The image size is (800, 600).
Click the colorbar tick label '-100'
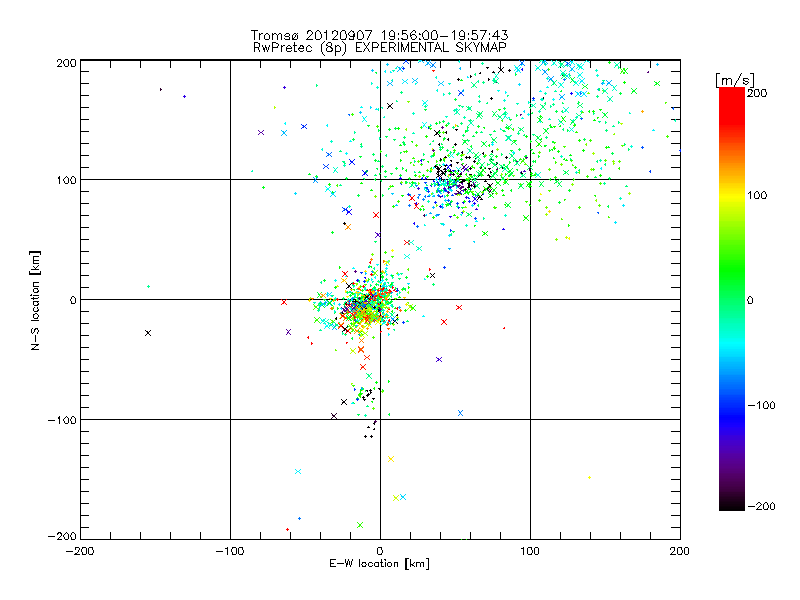(761, 405)
